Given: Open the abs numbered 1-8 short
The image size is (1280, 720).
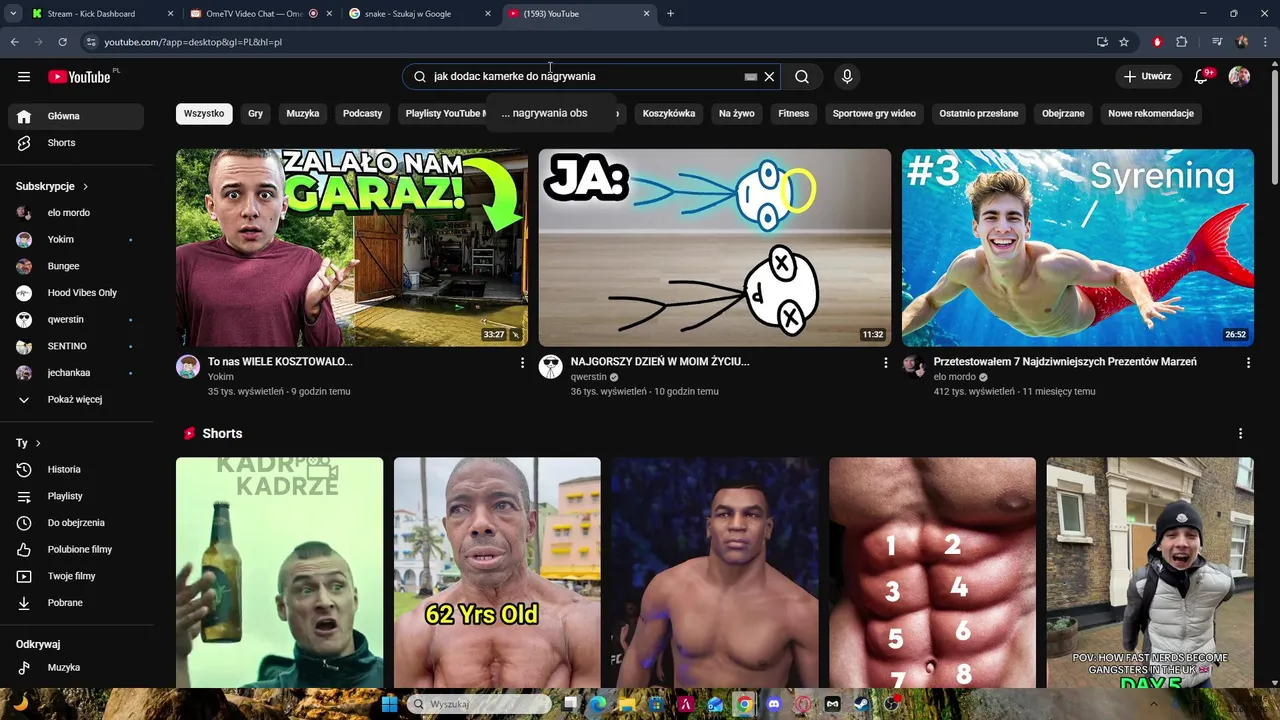Looking at the screenshot, I should (932, 573).
